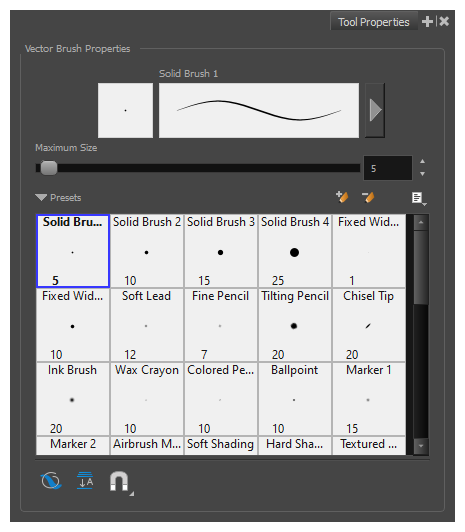Pick the Ink Brush preset

pos(73,399)
